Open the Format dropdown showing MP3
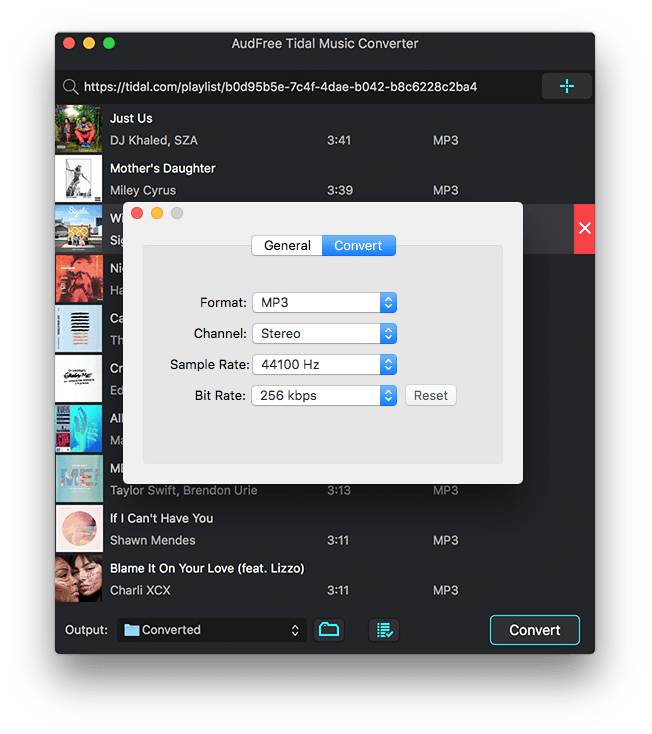This screenshot has height=734, width=652. pyautogui.click(x=324, y=302)
